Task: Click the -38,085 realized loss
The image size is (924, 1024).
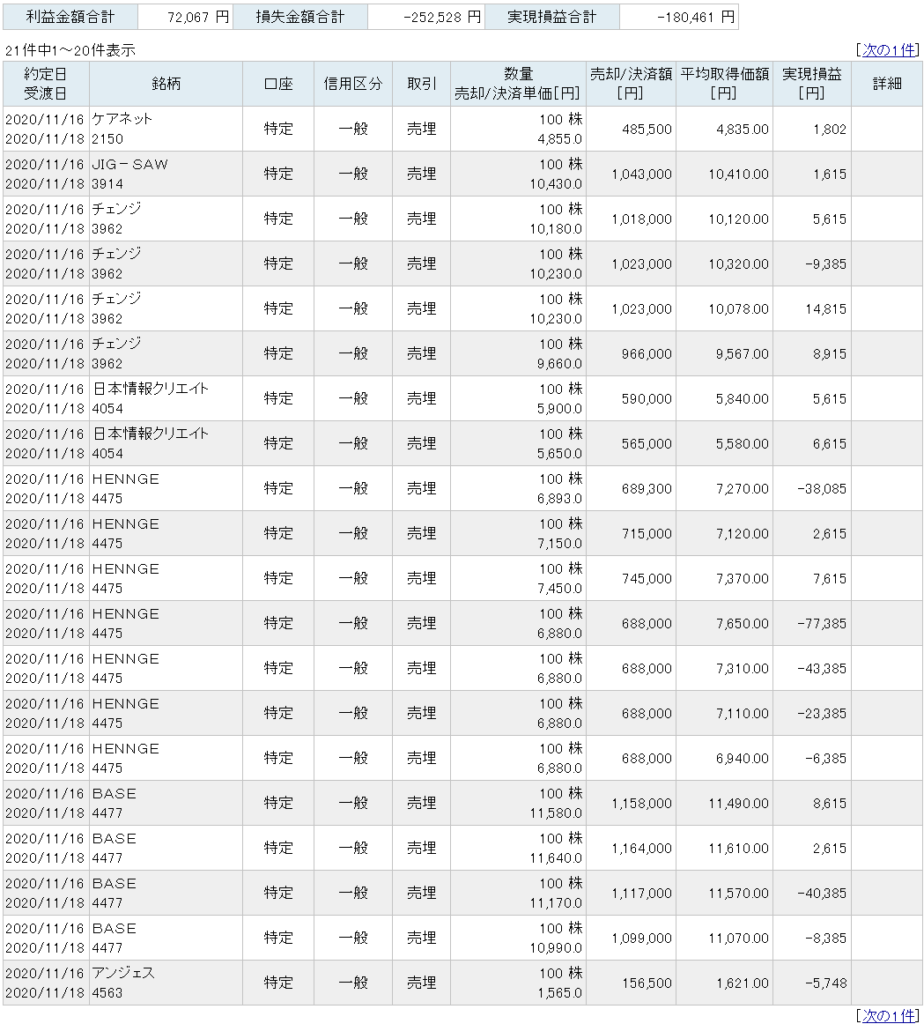Action: point(821,488)
